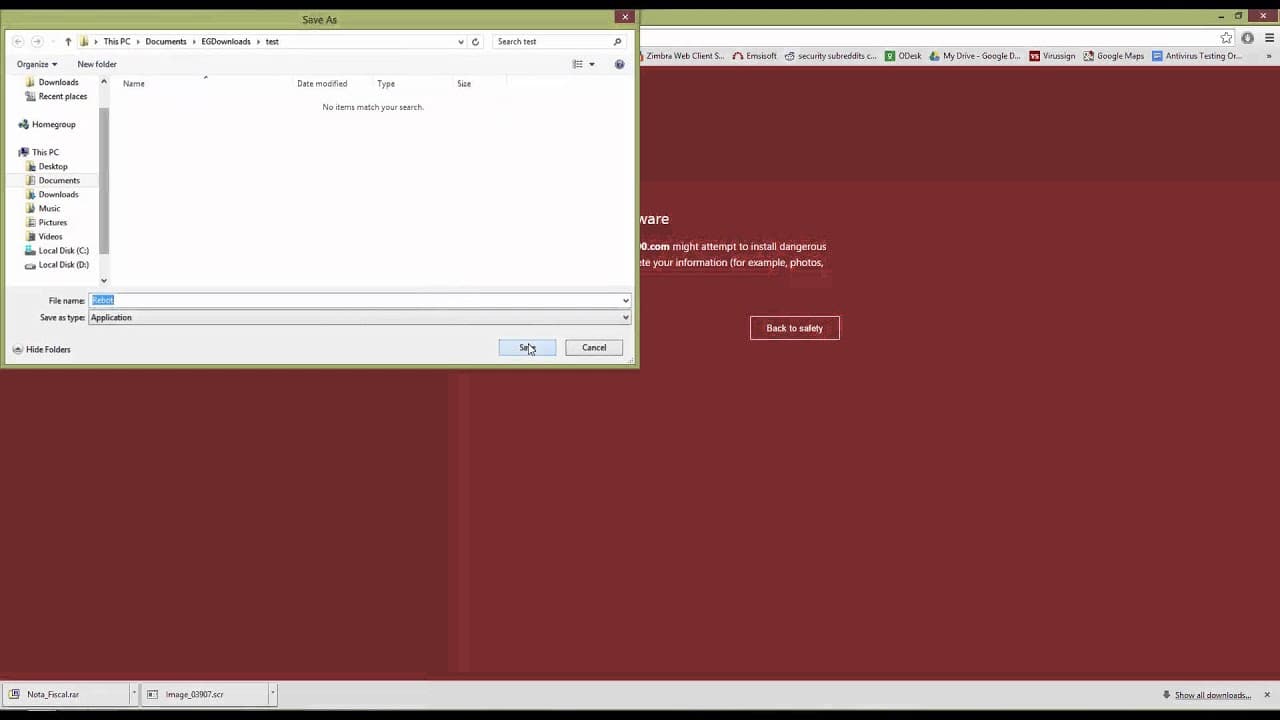Open Nota_Fiscal.rar download options arrow
This screenshot has width=1280, height=720.
coord(133,694)
